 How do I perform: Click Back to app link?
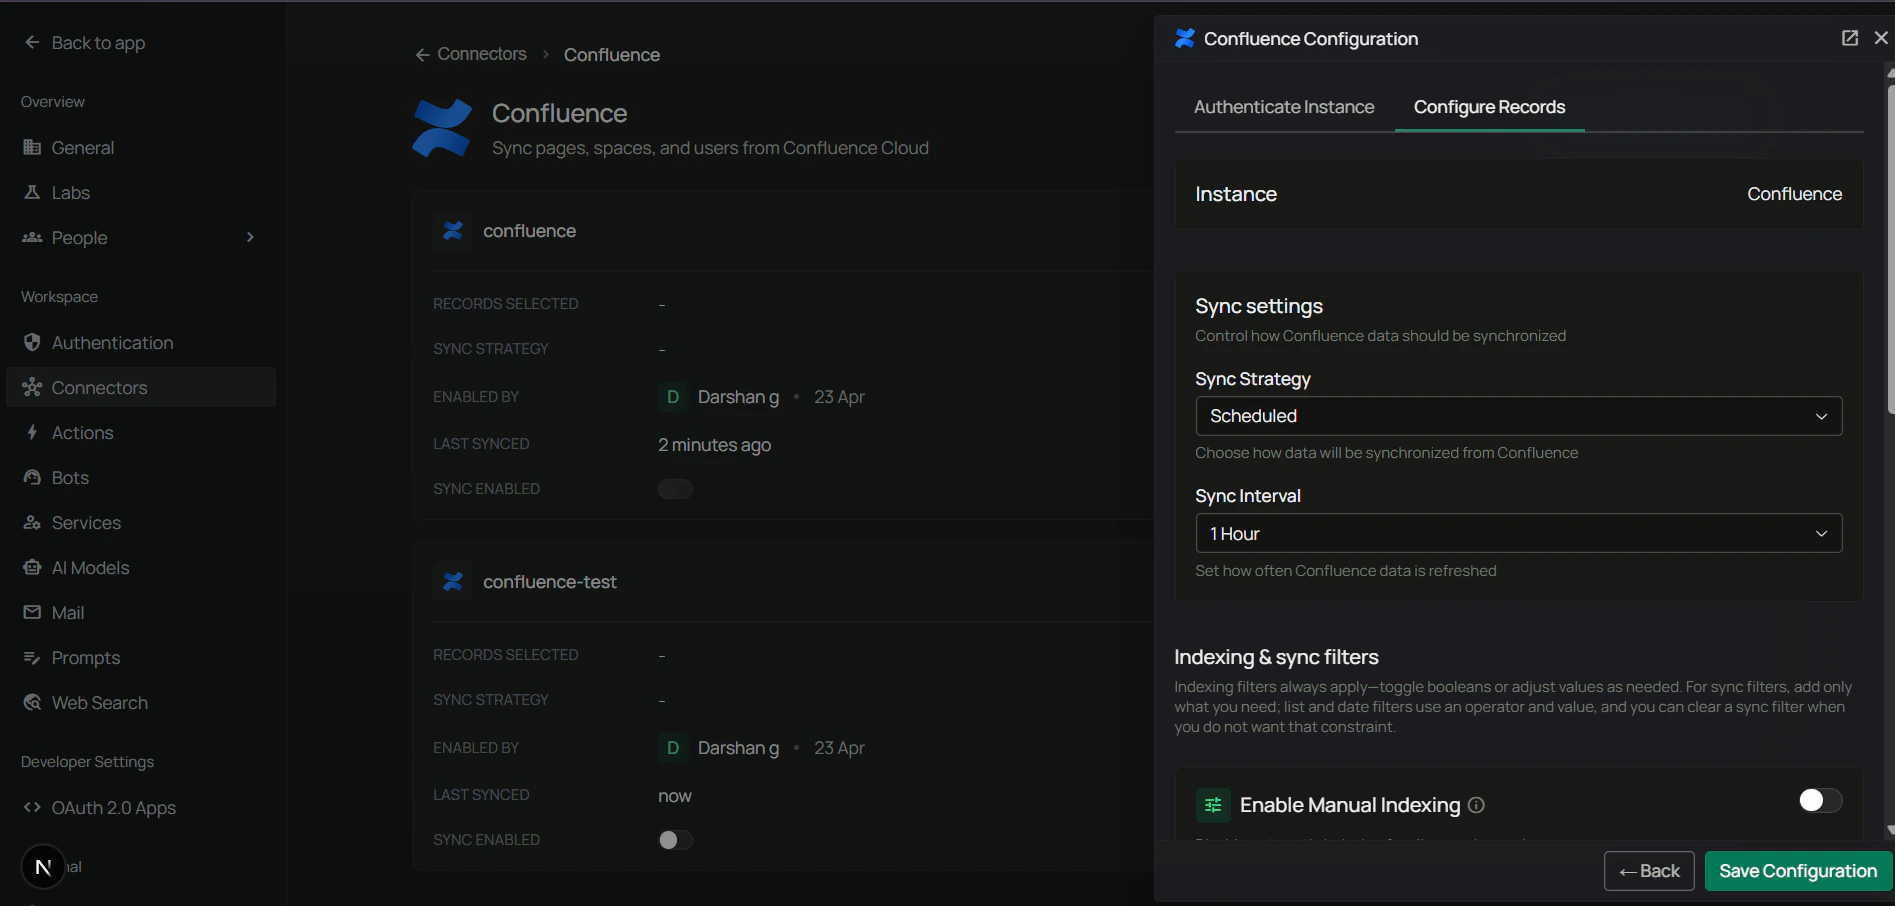coord(98,42)
